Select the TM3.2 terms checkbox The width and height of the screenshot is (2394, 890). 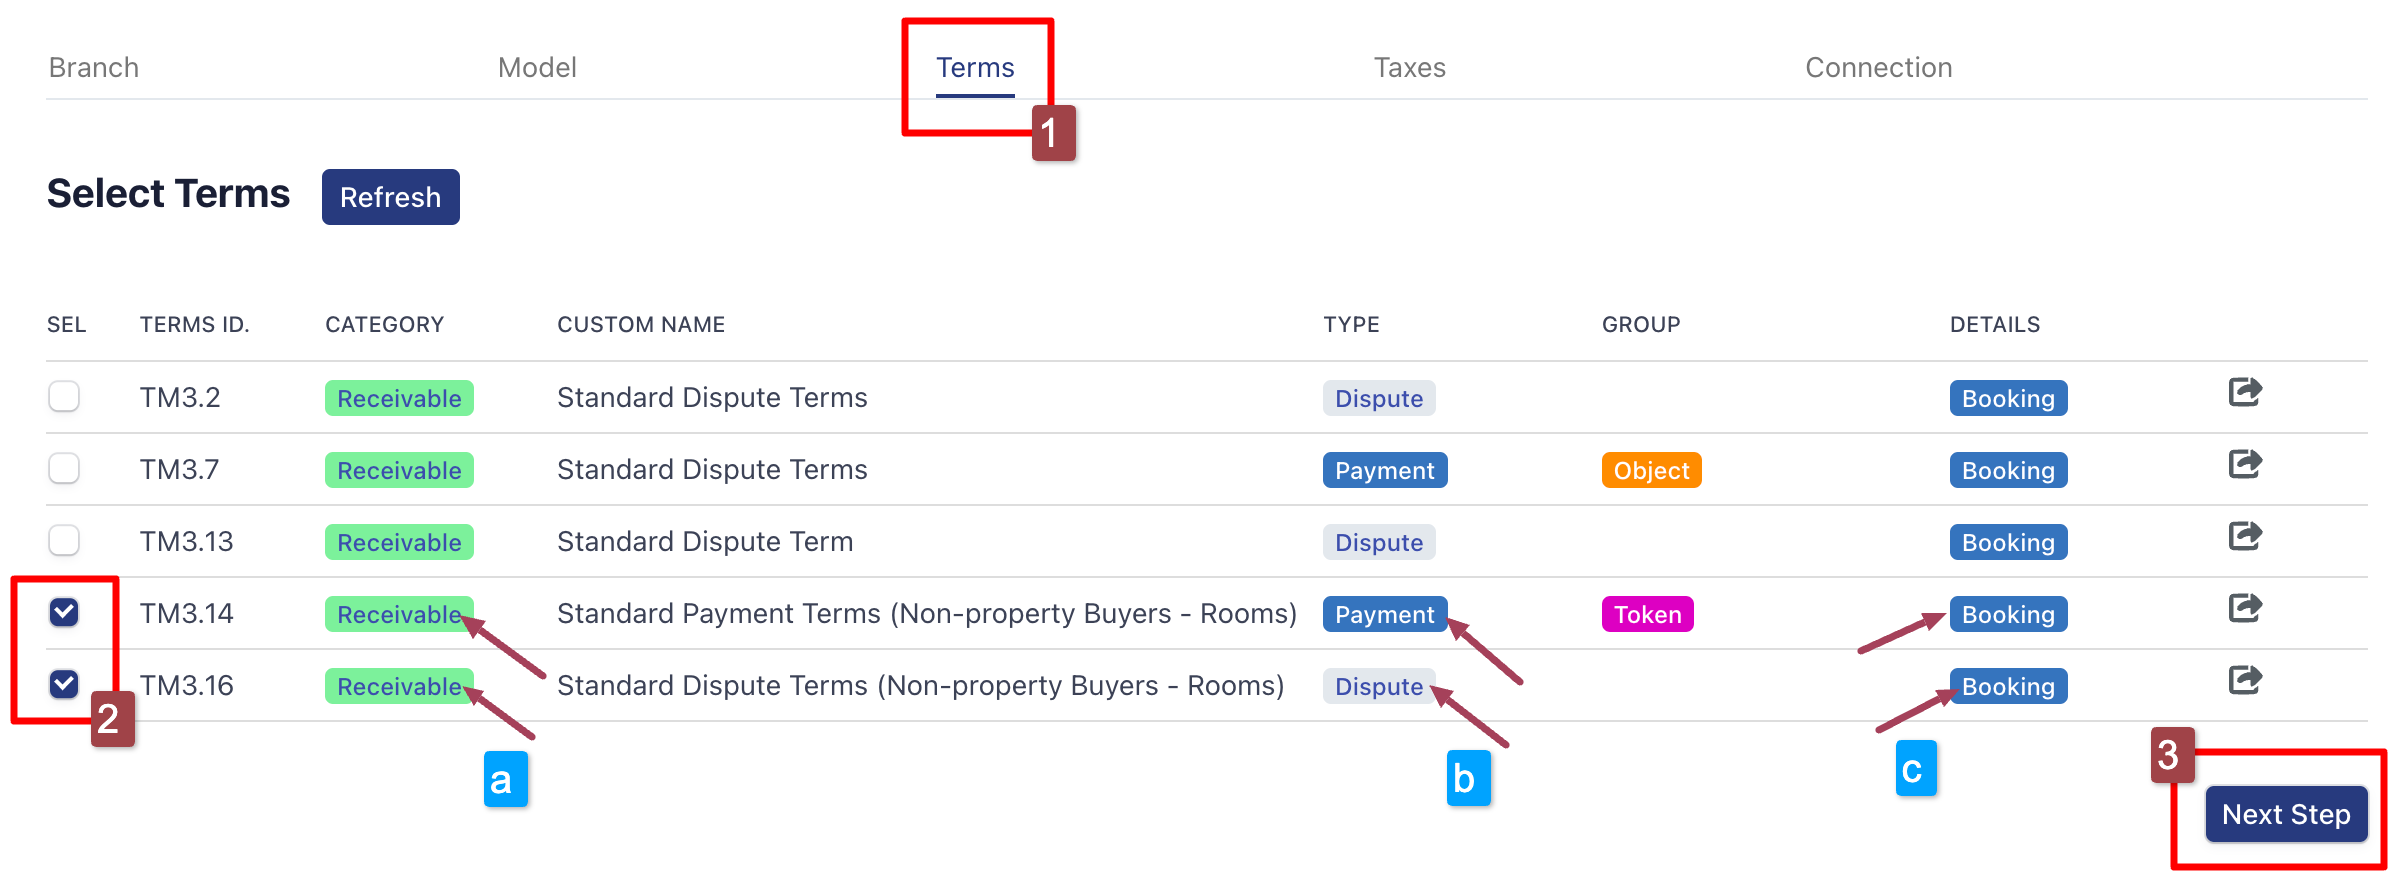pyautogui.click(x=64, y=397)
